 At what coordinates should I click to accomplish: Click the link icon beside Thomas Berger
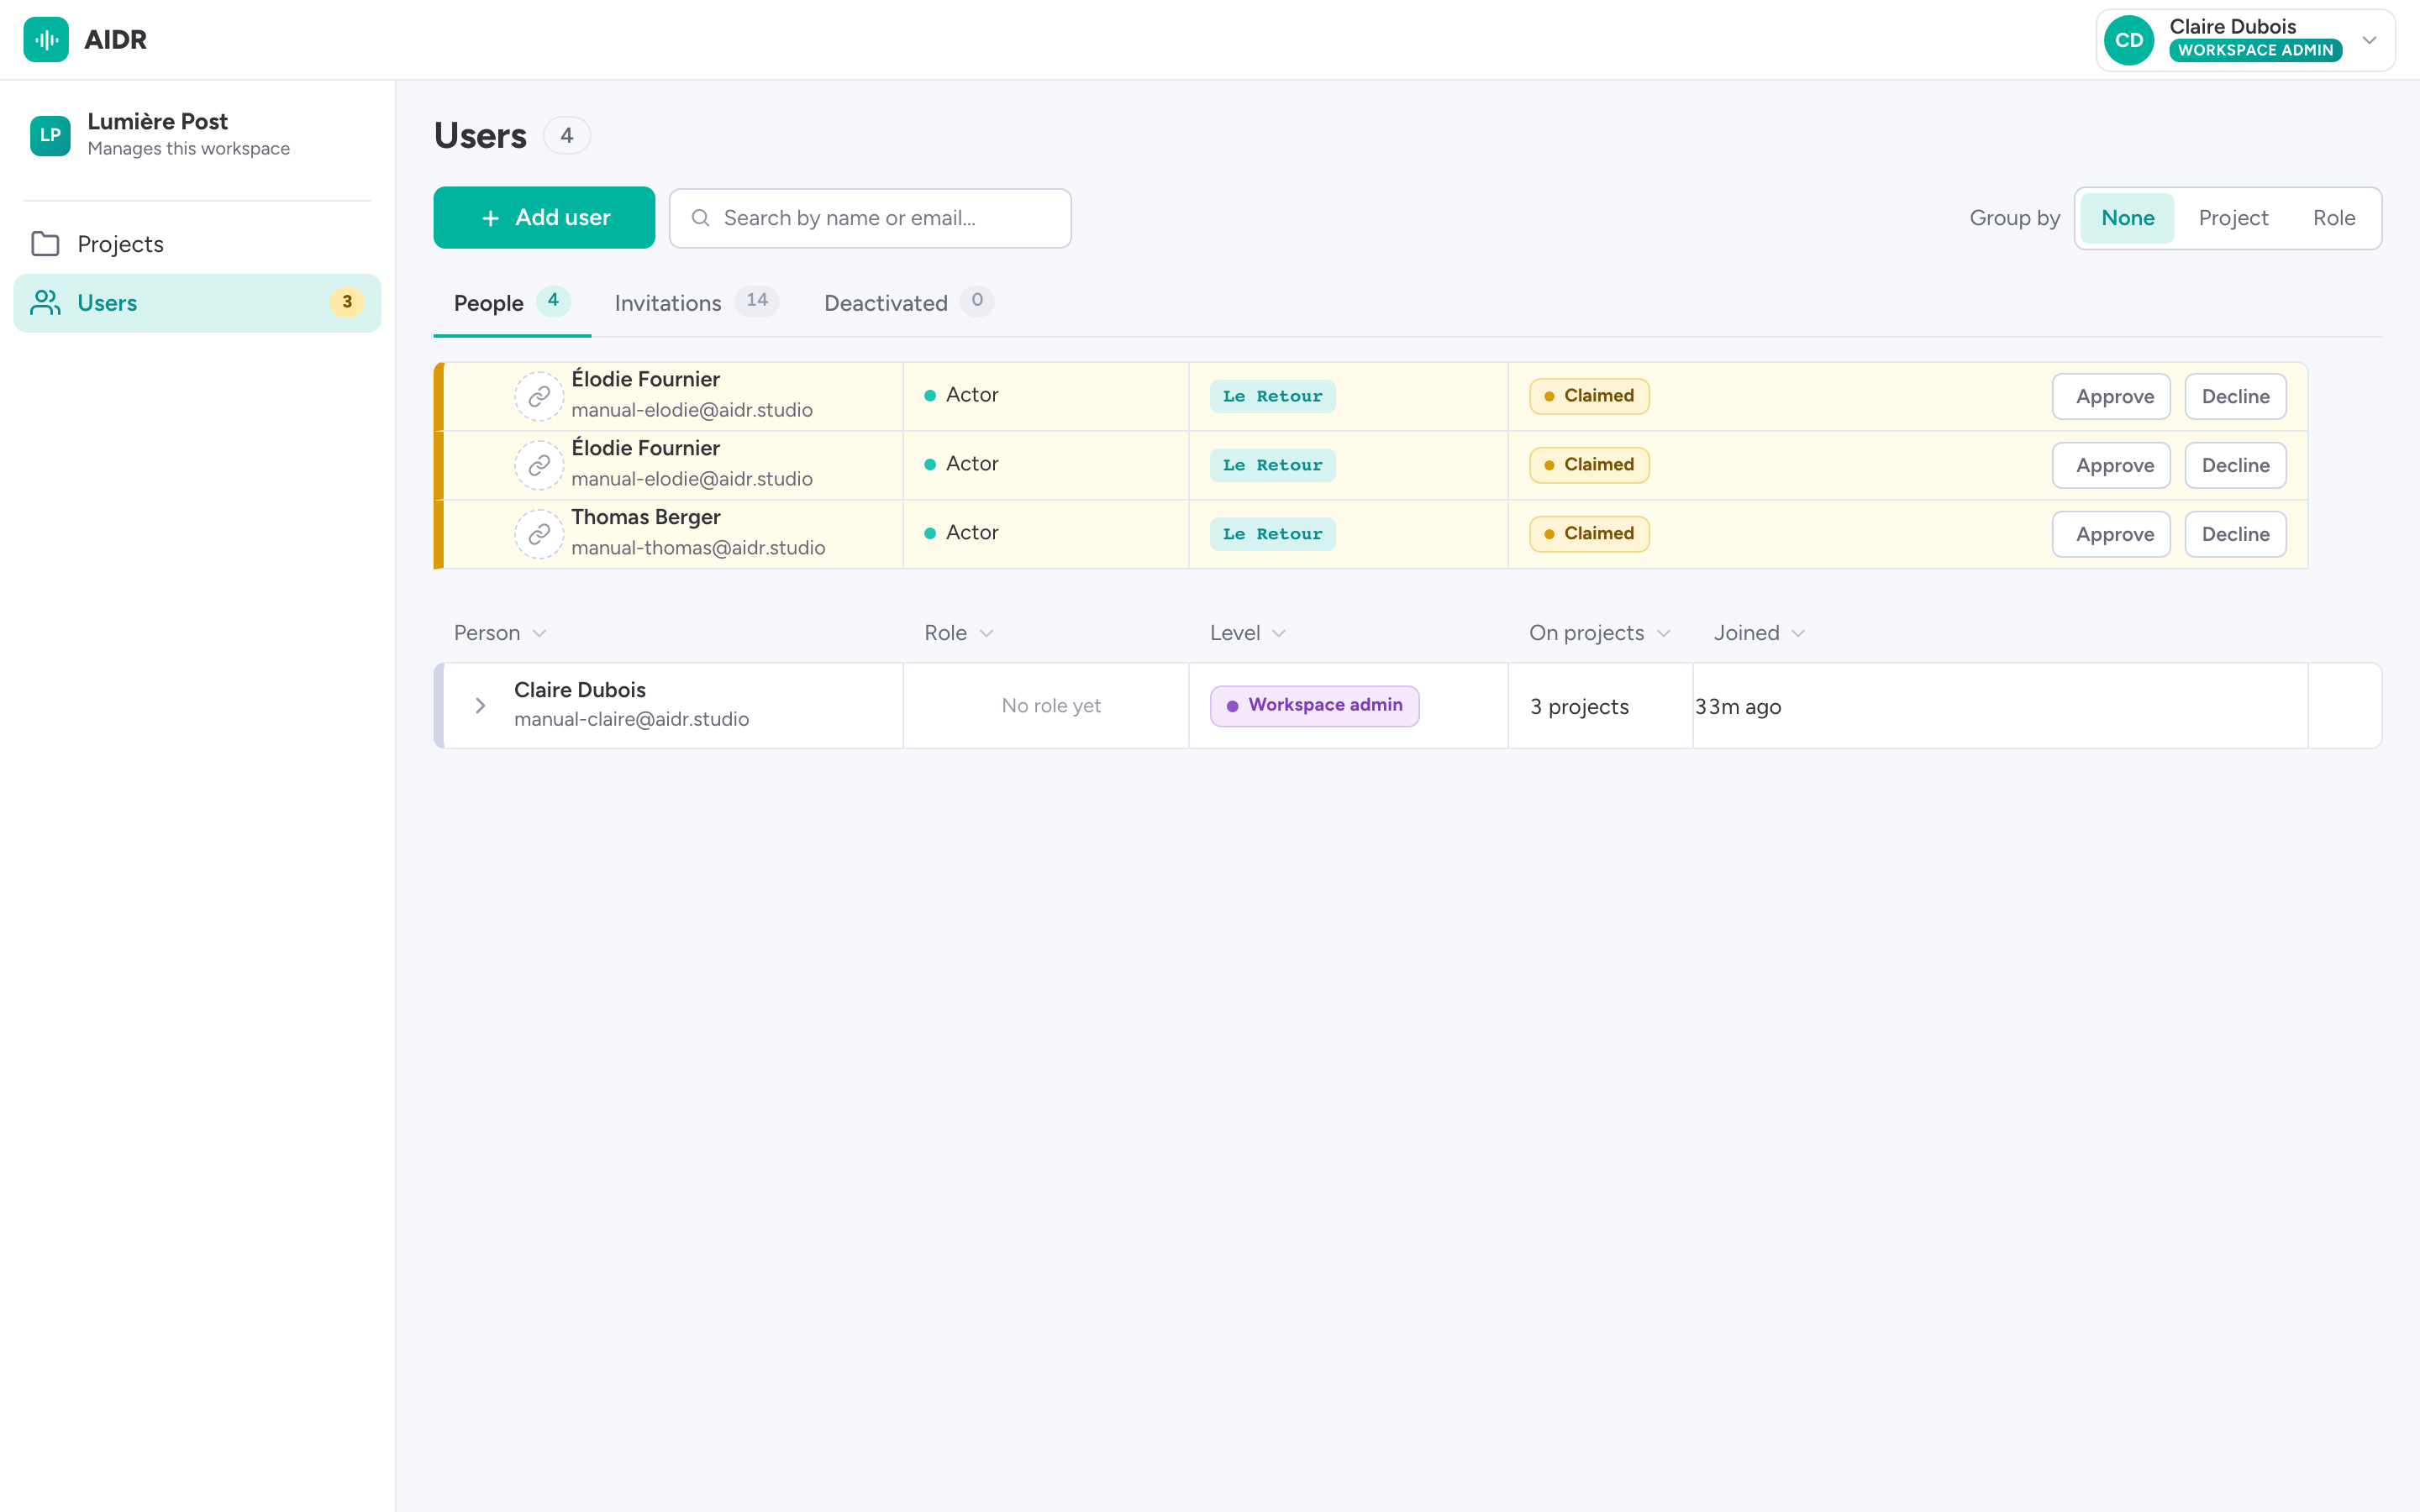539,534
